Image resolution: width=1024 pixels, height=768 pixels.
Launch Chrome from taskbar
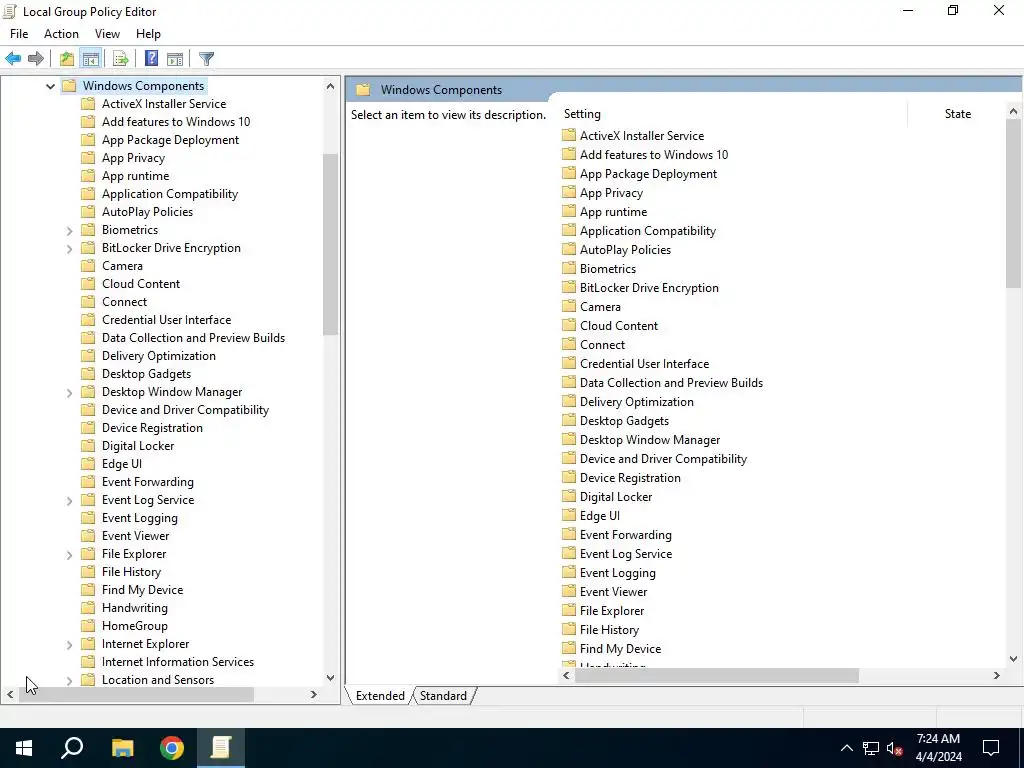(172, 748)
